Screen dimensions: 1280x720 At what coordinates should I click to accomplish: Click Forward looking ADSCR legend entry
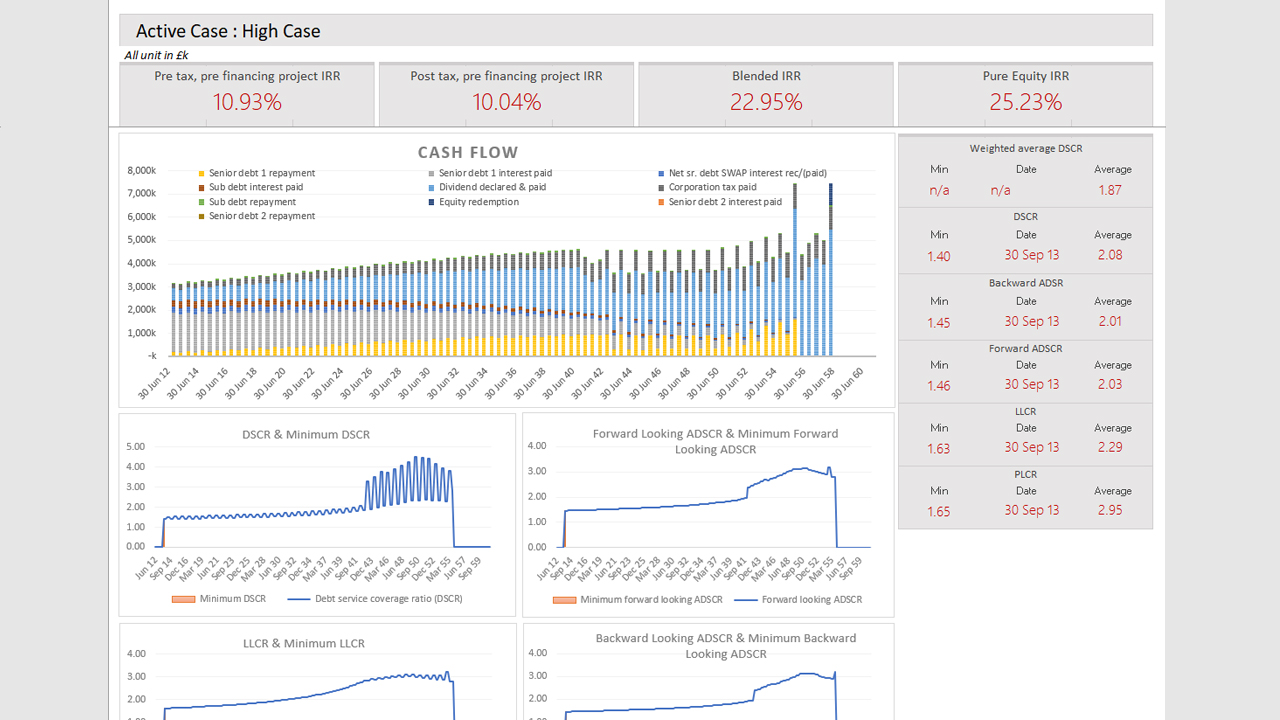pyautogui.click(x=811, y=599)
